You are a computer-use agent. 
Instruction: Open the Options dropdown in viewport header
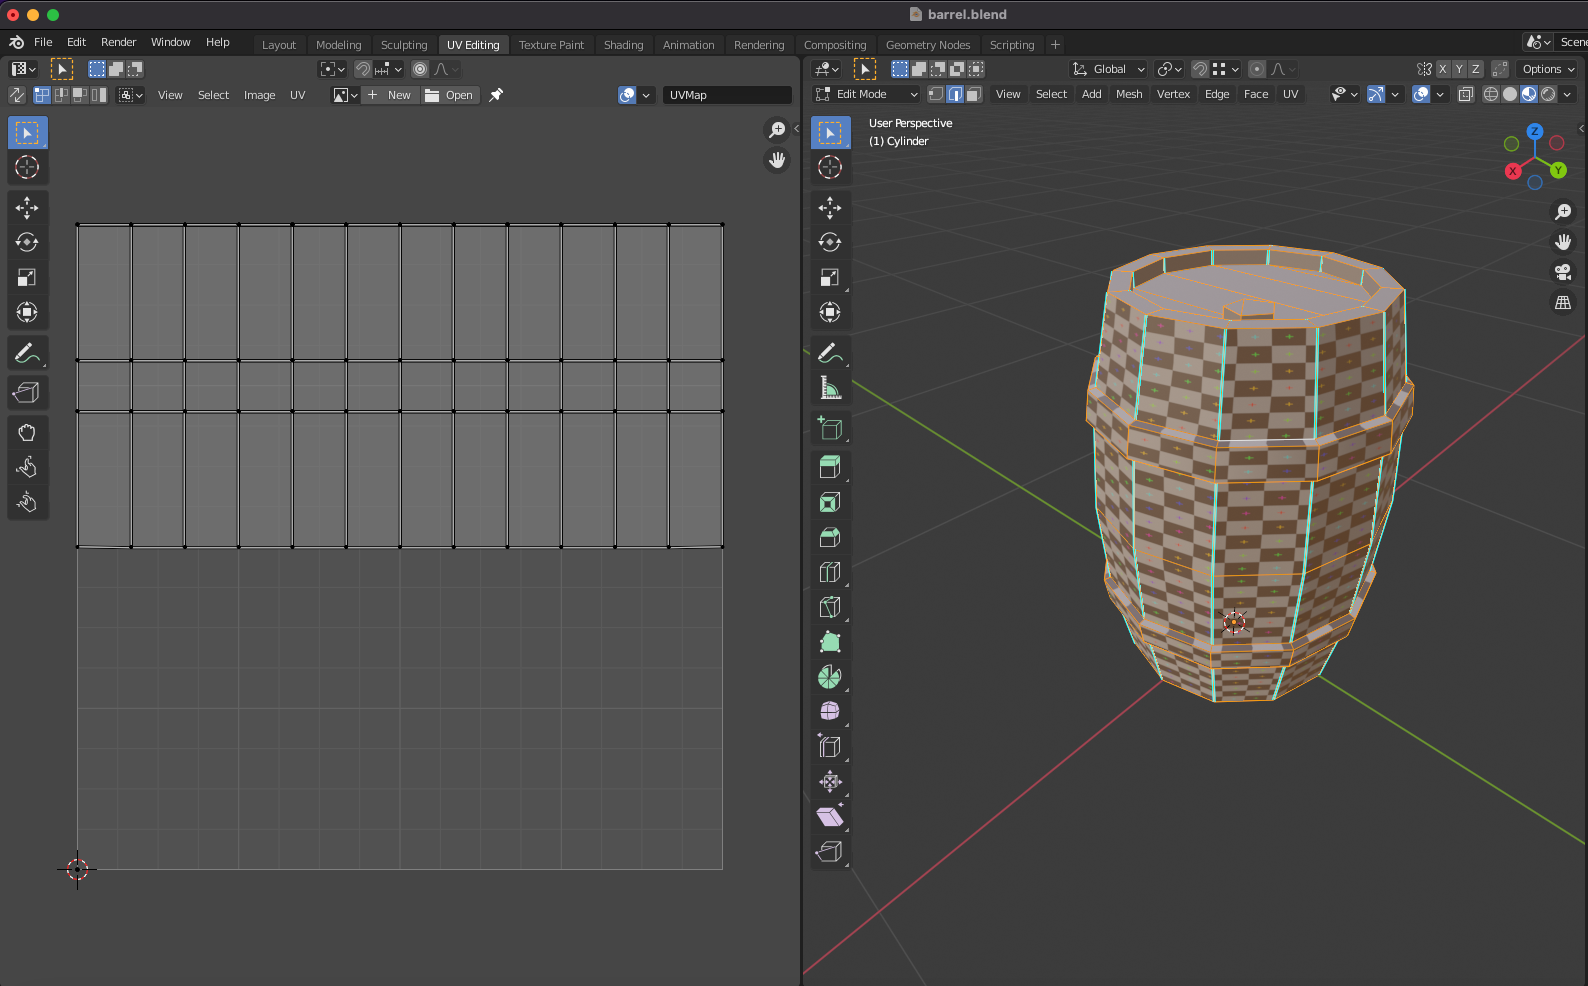(x=1548, y=69)
